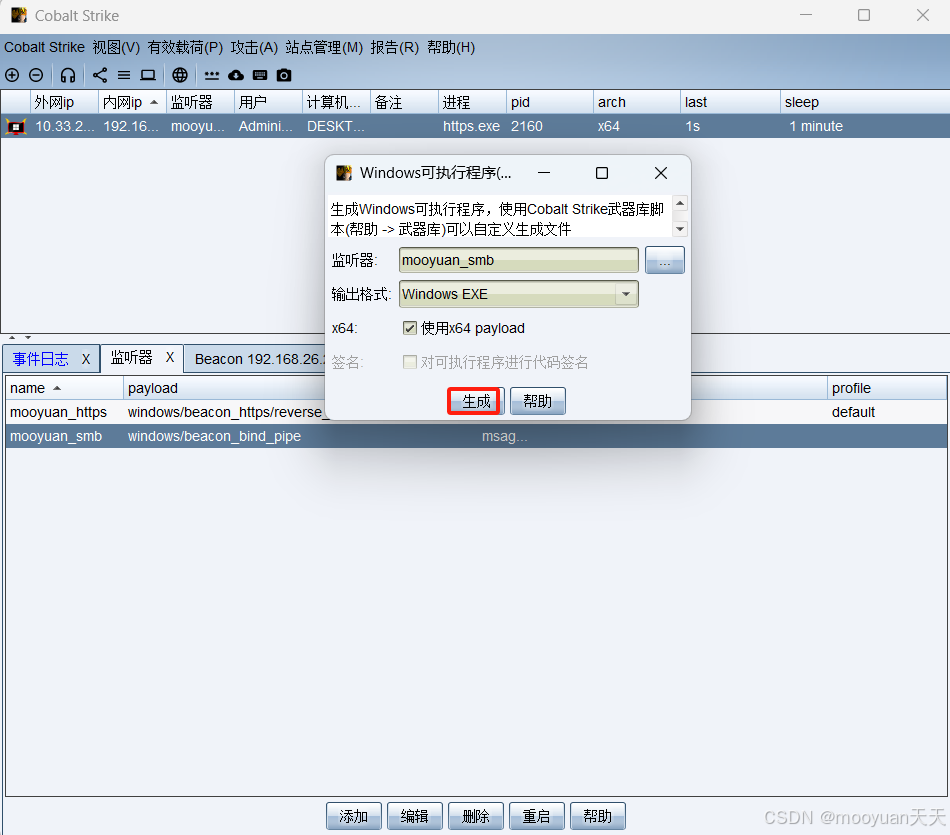Click the last column header
This screenshot has width=950, height=835.
pos(730,102)
